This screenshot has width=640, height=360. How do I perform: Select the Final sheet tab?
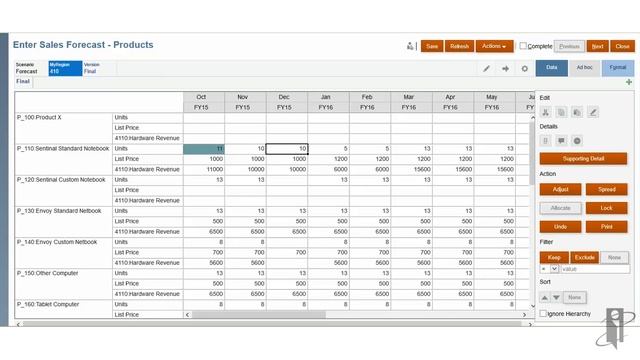click(x=23, y=81)
